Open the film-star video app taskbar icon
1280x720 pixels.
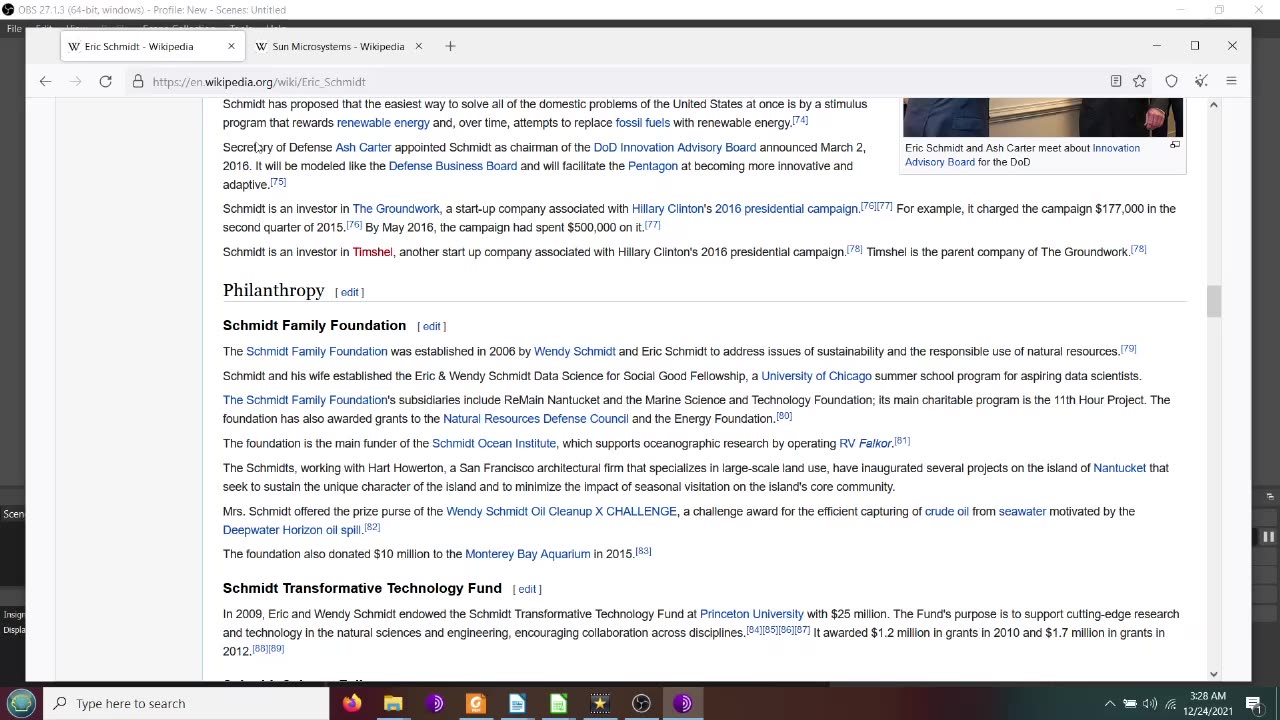point(600,703)
